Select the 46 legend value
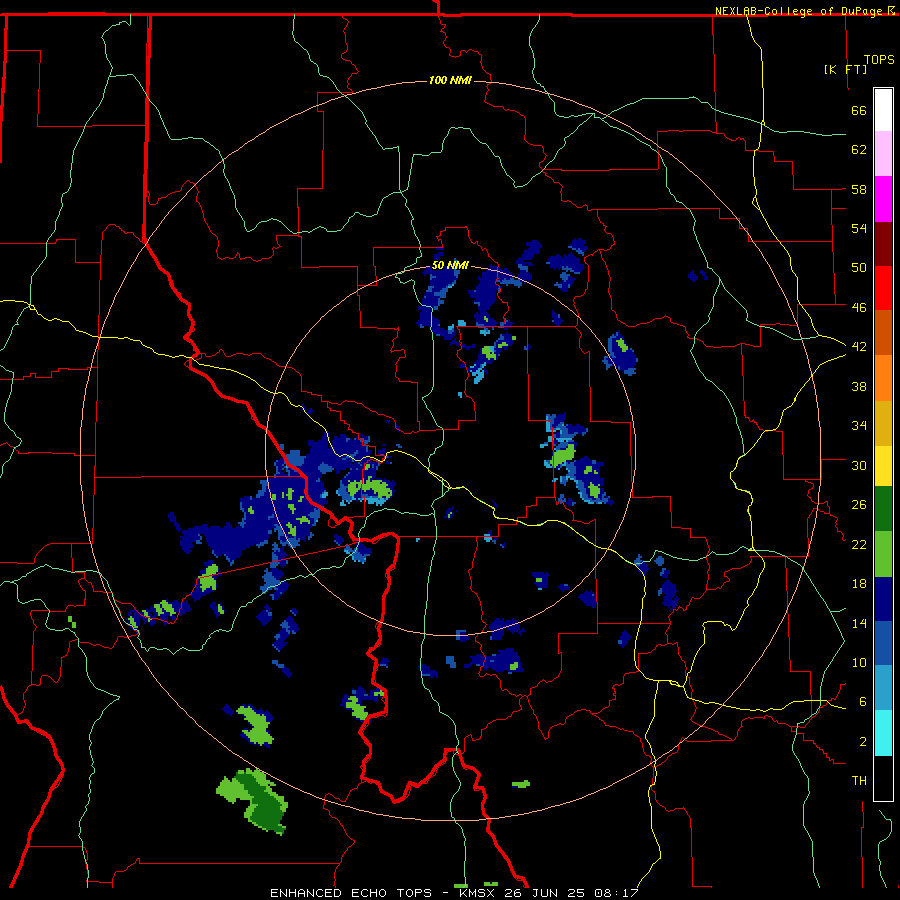 (859, 308)
